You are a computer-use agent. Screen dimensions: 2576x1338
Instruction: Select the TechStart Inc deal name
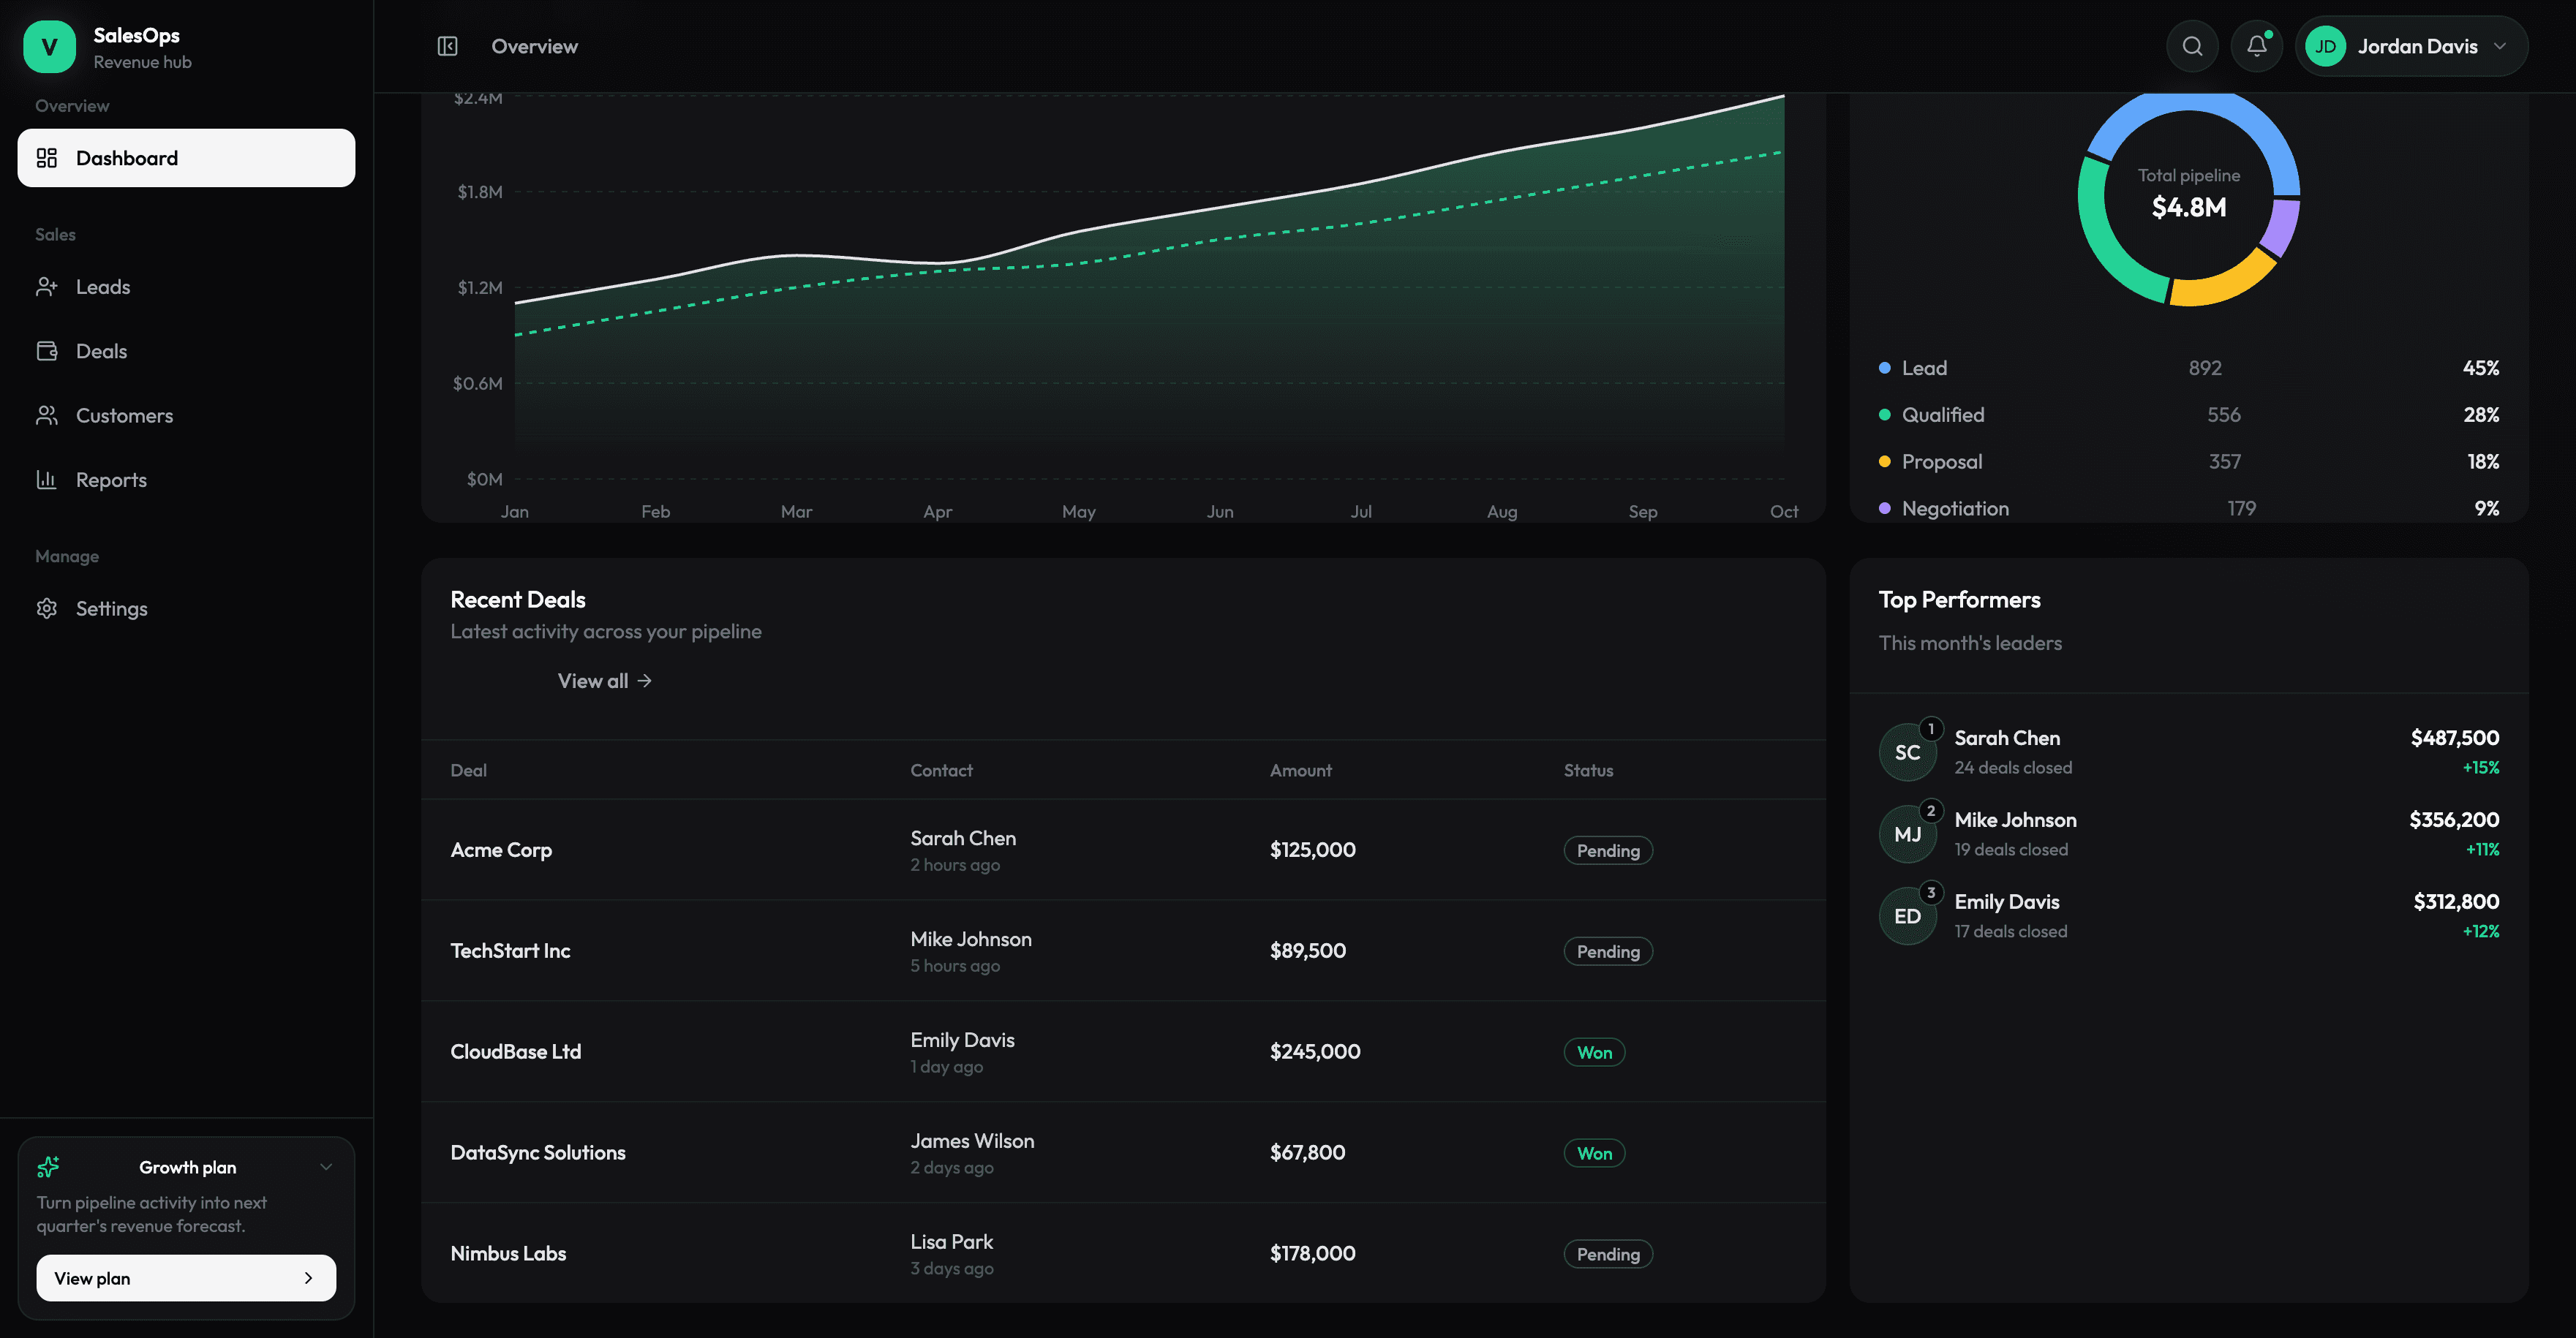coord(510,951)
